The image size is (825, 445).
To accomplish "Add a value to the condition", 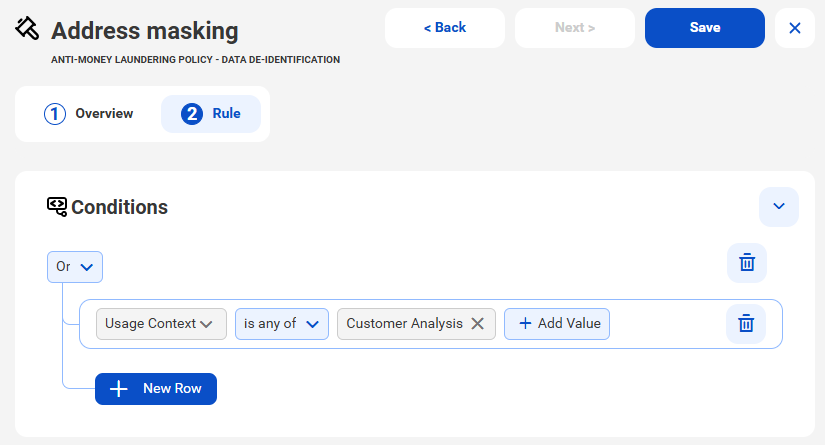I will point(557,323).
